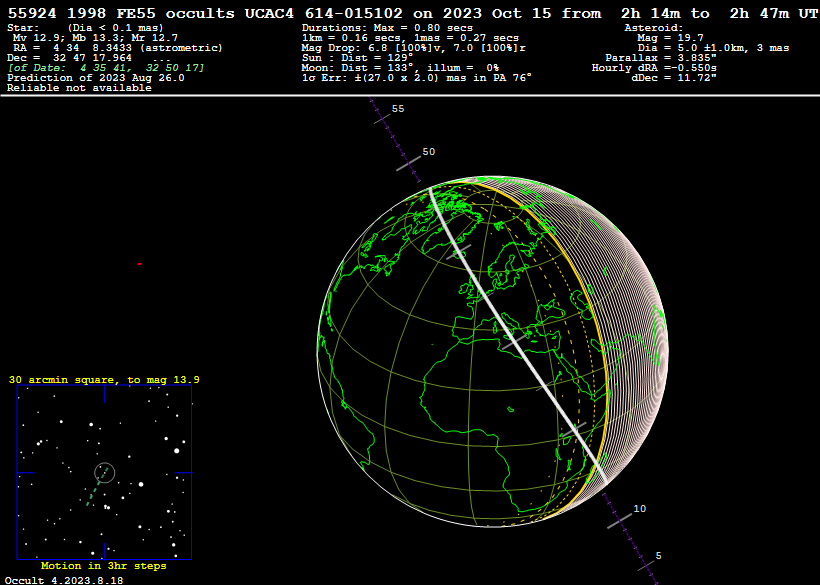Click the small red dot left of globe
The width and height of the screenshot is (820, 585).
tap(140, 264)
